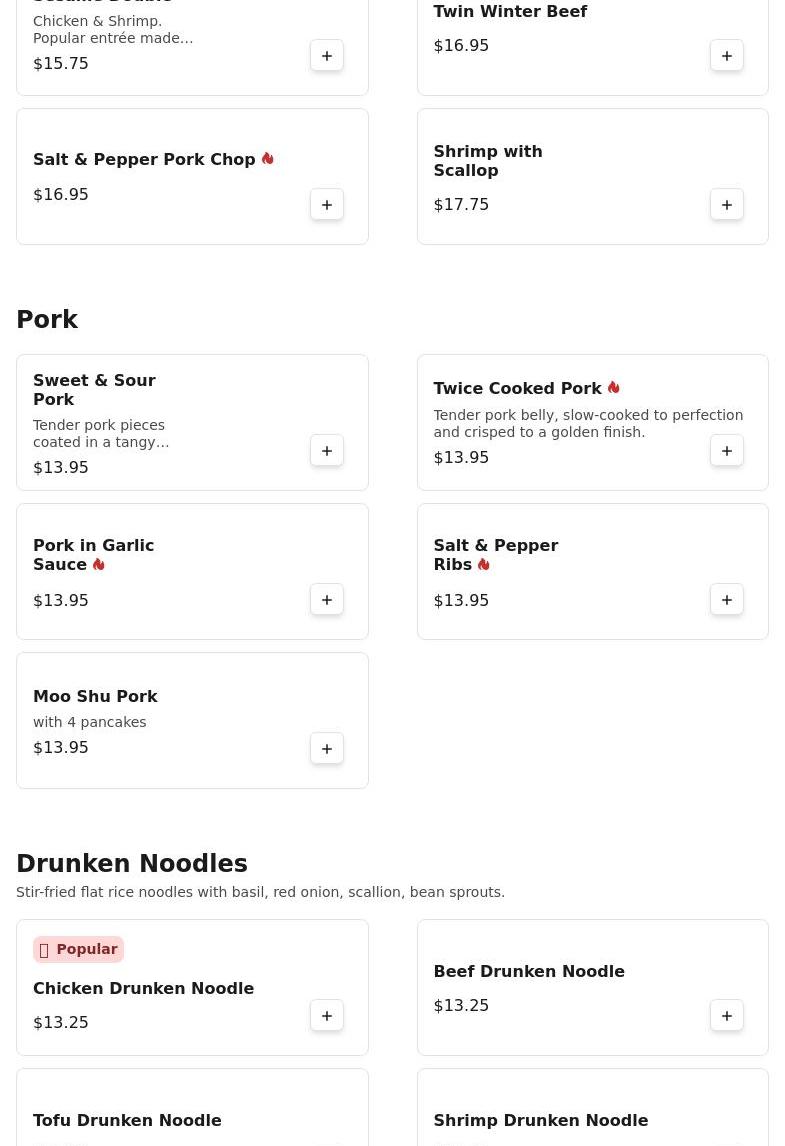Add Shrimp with Scallop to order

coord(727,205)
